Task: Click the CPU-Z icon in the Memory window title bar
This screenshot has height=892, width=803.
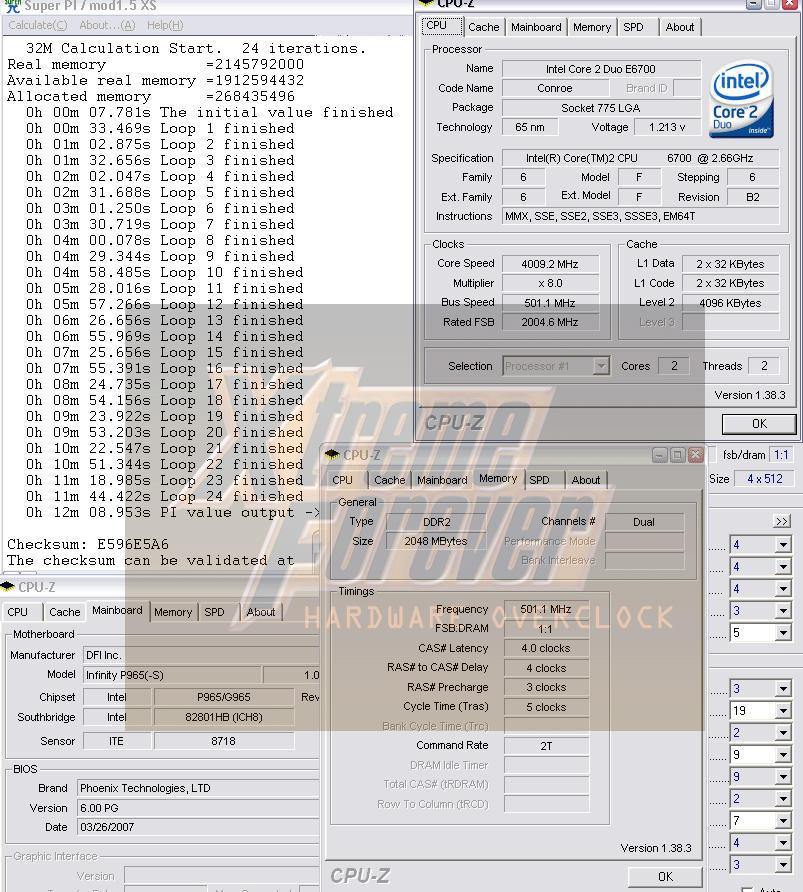Action: [x=332, y=455]
